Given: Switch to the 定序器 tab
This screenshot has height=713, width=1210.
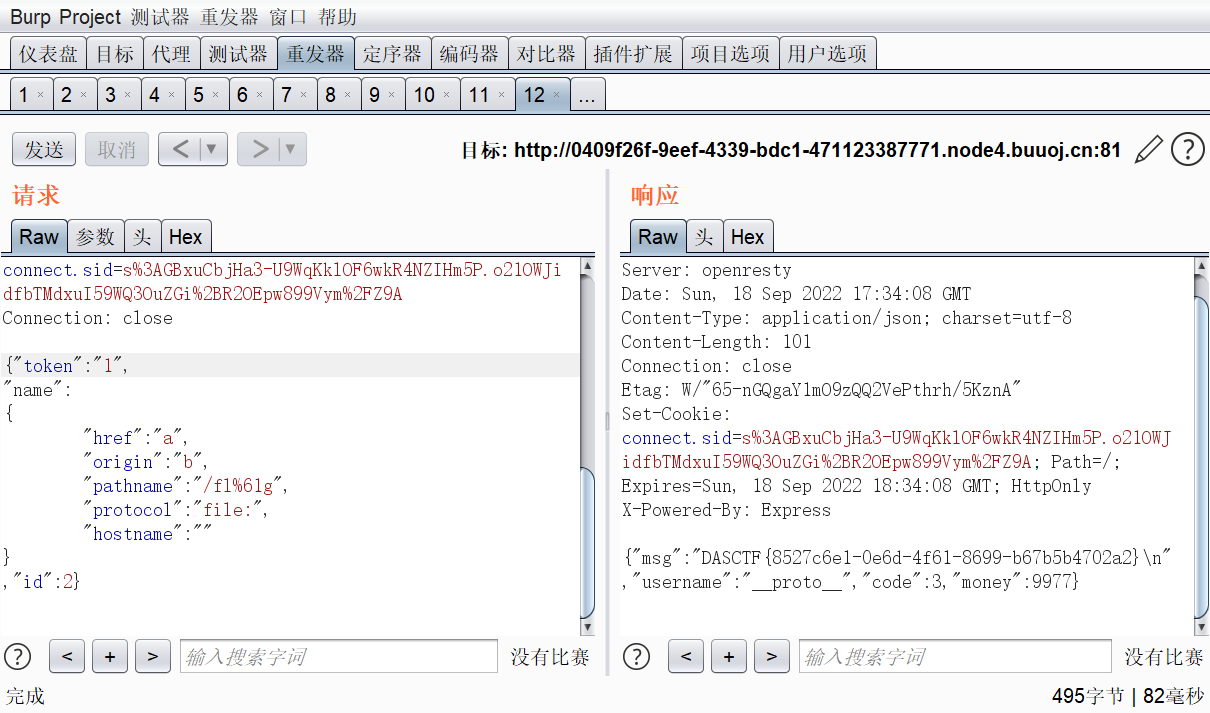Looking at the screenshot, I should 393,54.
